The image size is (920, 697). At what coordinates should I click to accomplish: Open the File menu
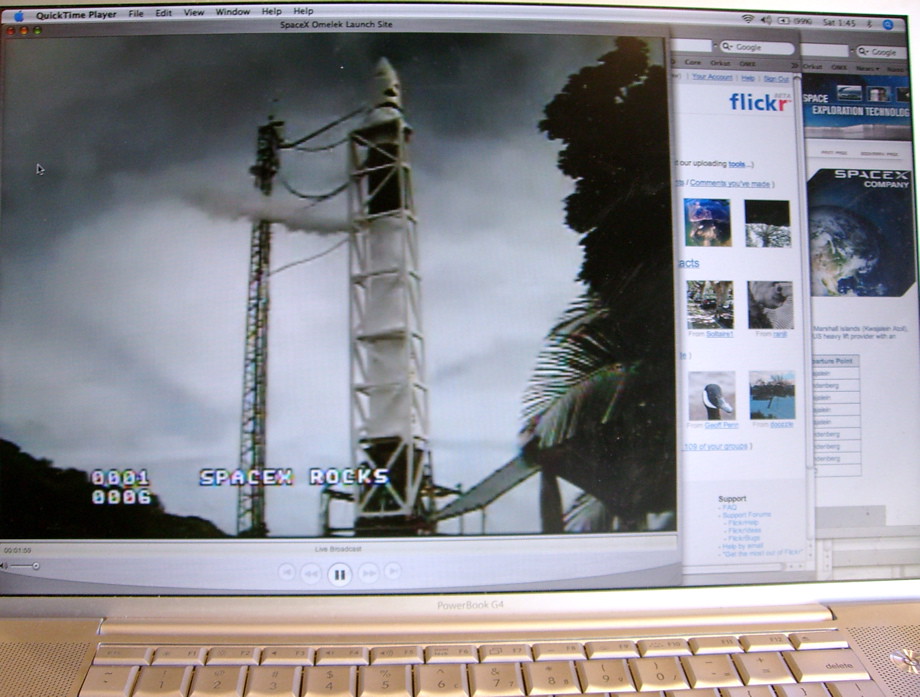(136, 13)
